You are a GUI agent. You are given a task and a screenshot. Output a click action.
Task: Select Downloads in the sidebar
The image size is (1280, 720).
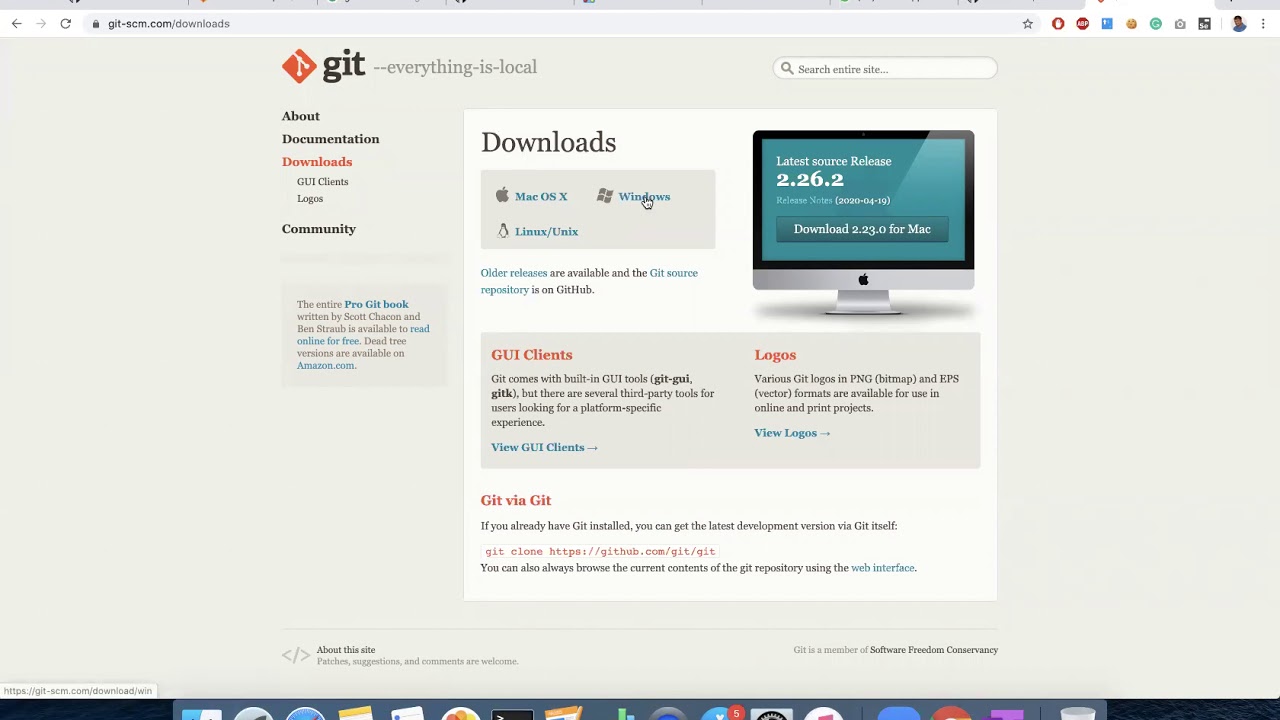[317, 162]
